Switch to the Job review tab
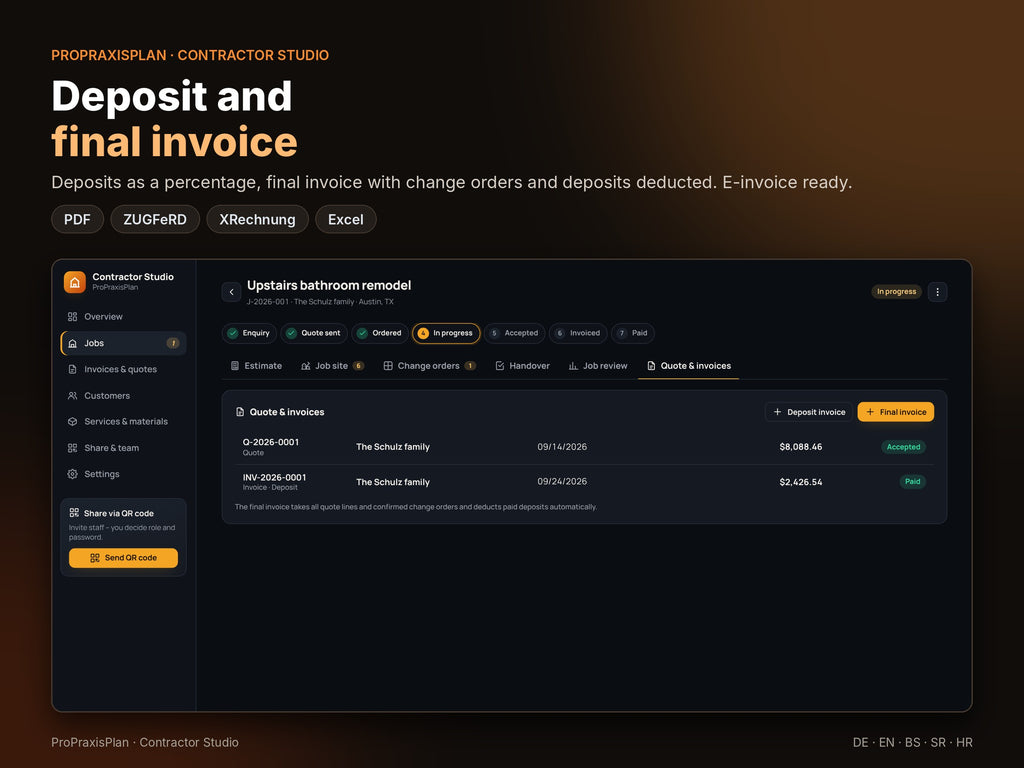 point(598,366)
